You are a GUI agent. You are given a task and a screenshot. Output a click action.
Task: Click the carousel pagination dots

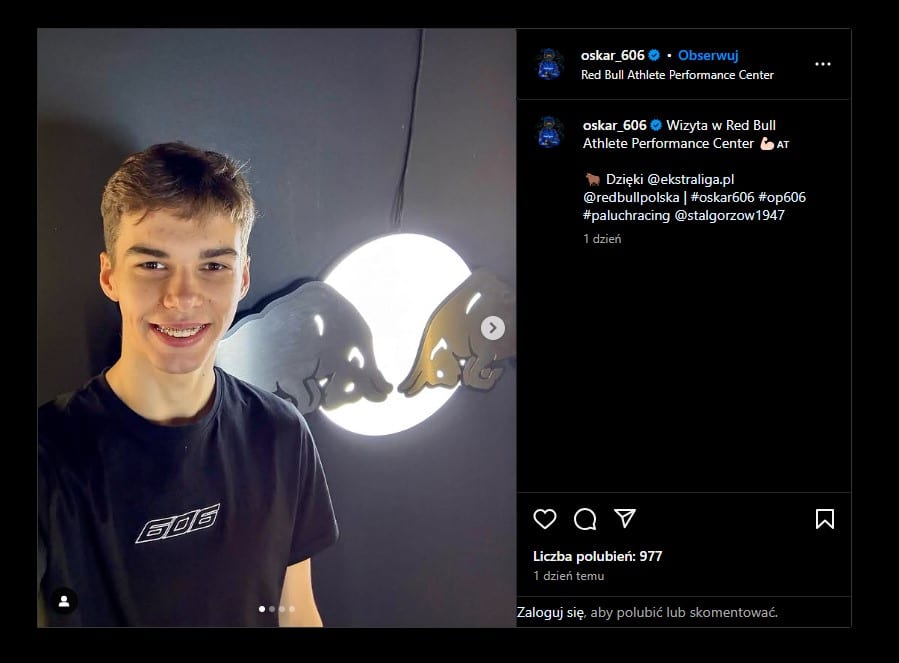tap(277, 608)
